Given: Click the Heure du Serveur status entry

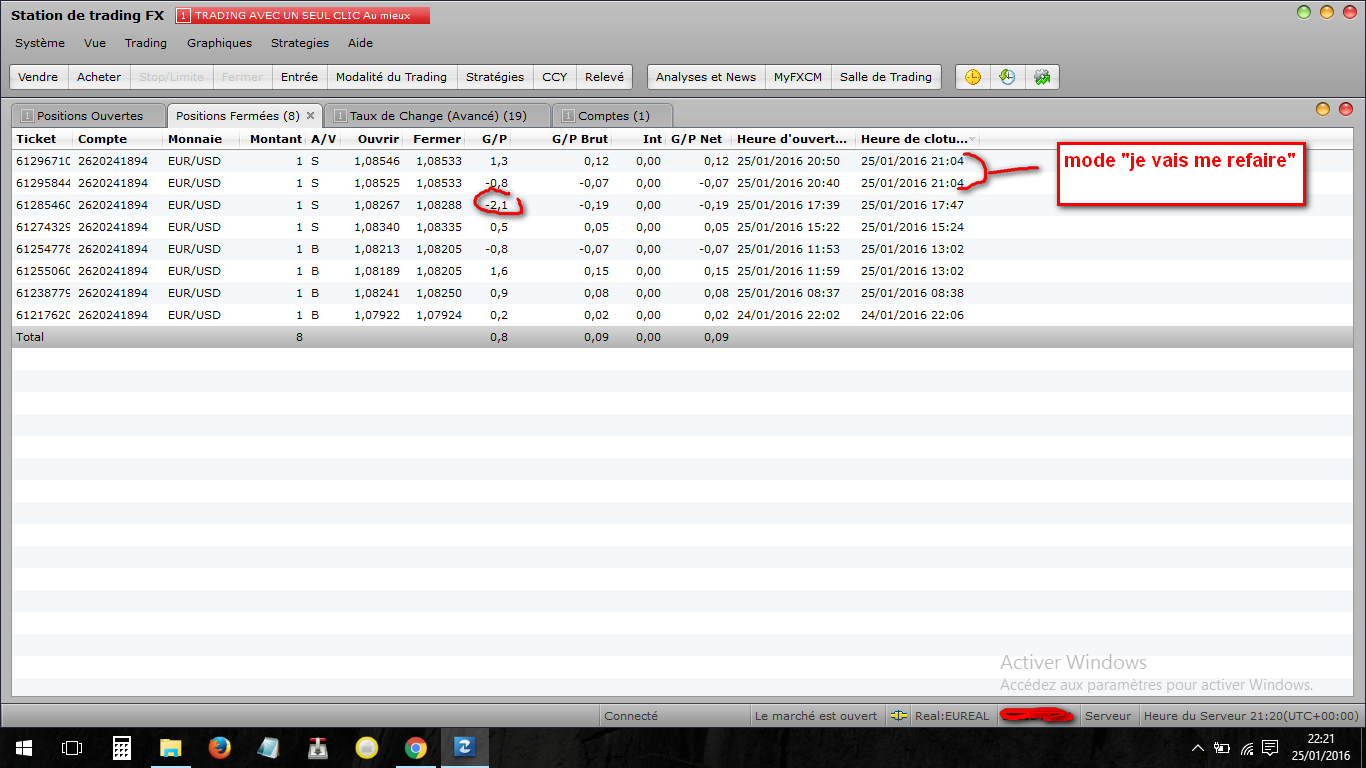Looking at the screenshot, I should 1251,716.
